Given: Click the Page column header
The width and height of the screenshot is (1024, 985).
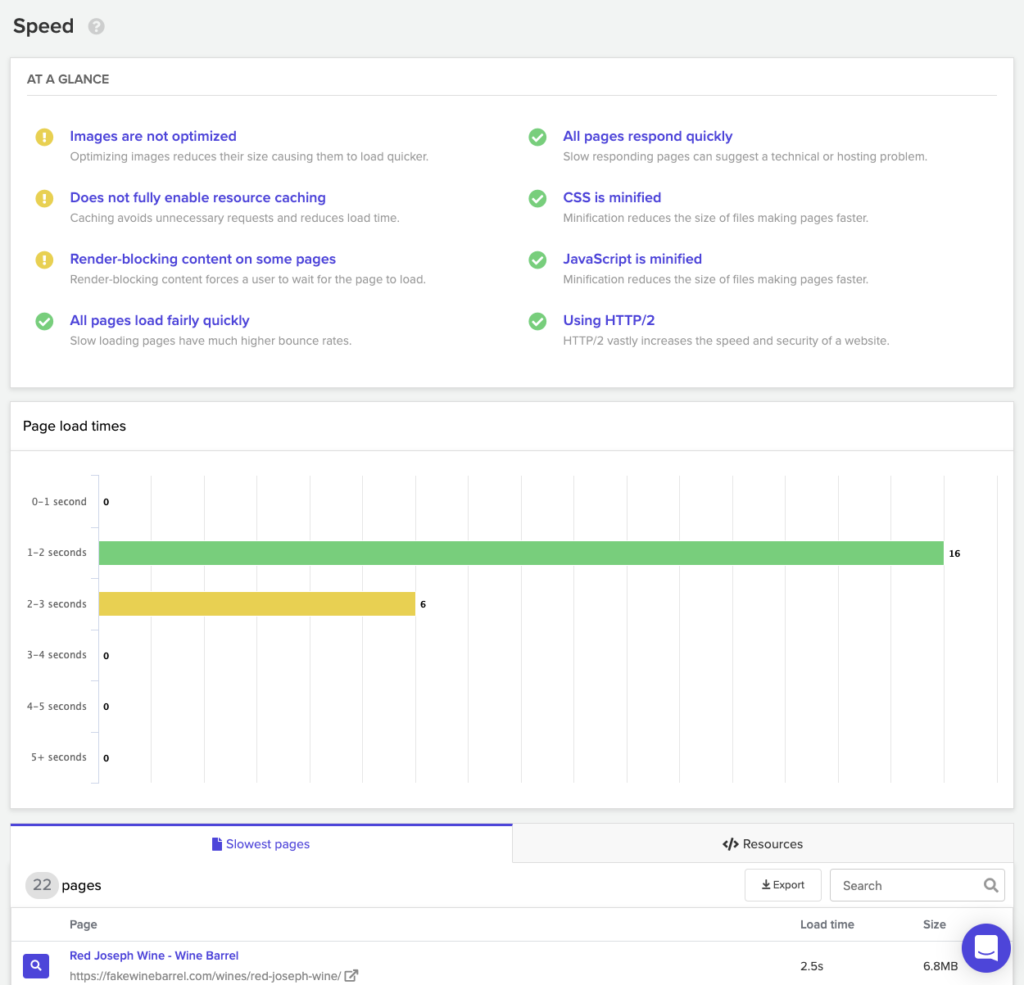Looking at the screenshot, I should (84, 924).
